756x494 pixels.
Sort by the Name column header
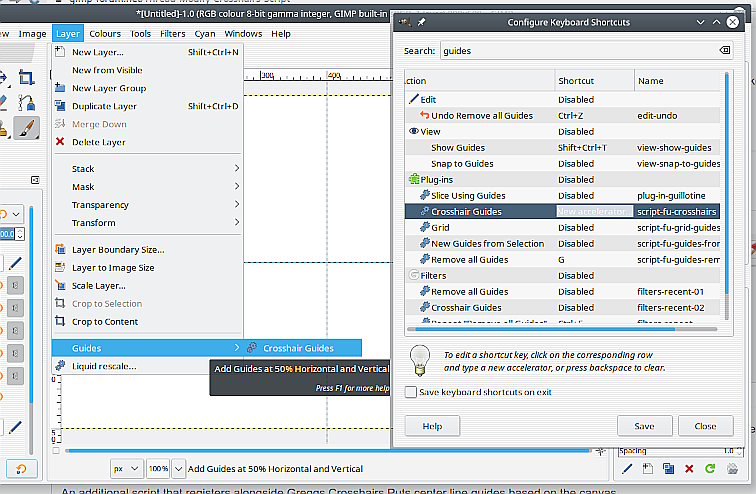tap(677, 80)
